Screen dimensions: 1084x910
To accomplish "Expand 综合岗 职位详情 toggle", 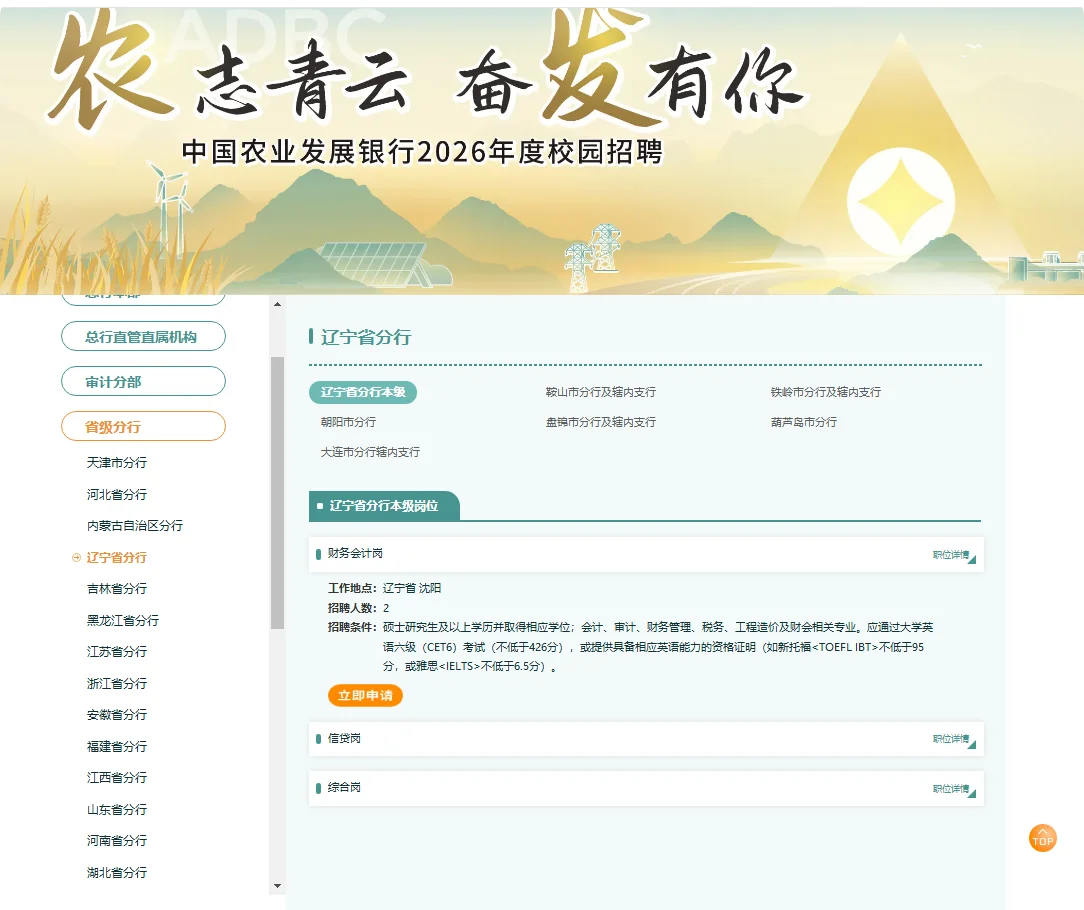I will [x=954, y=789].
